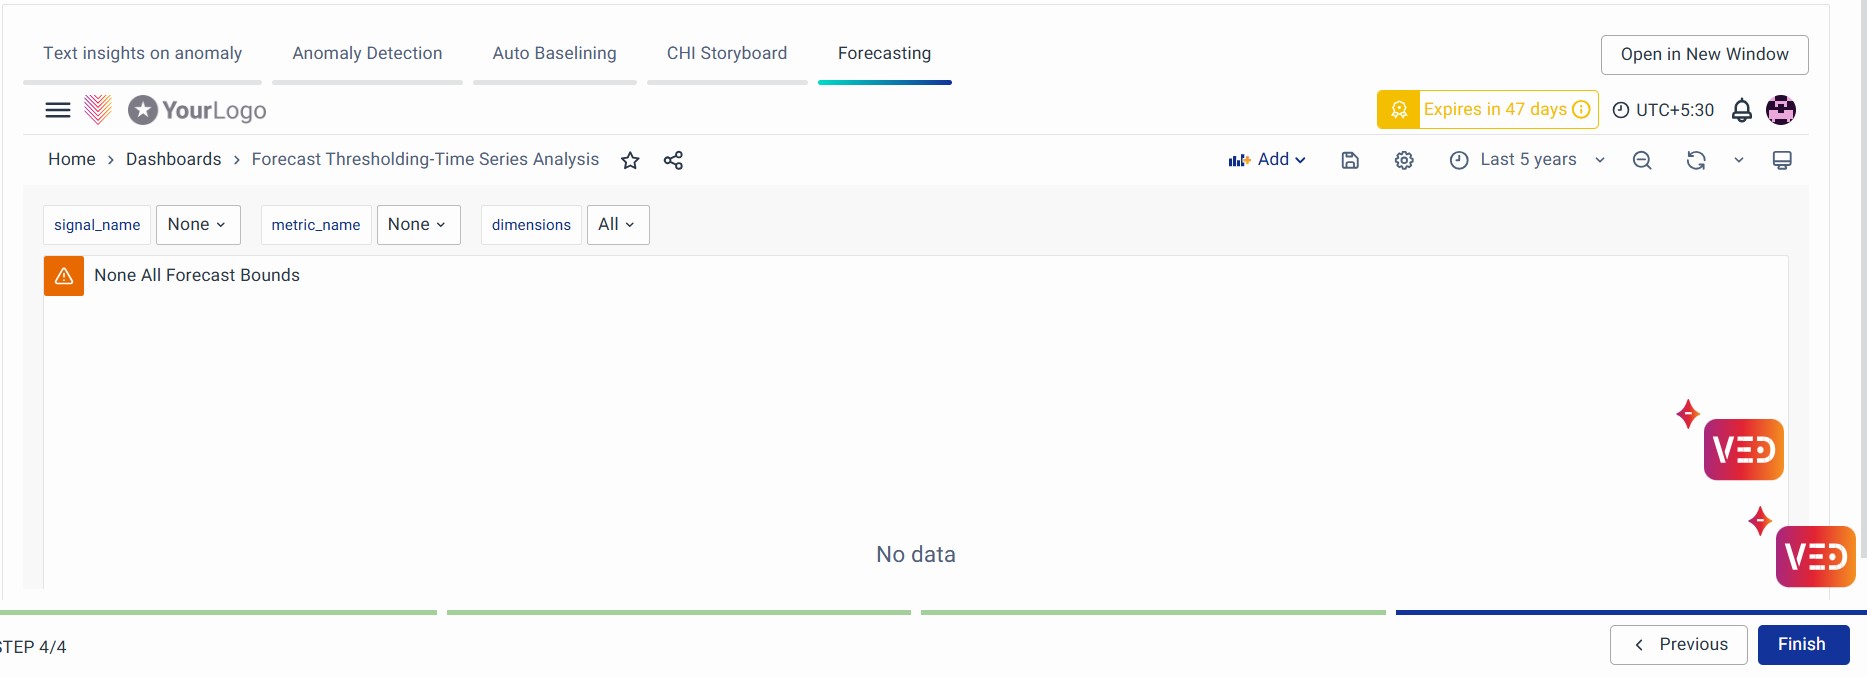Click the user profile avatar
This screenshot has width=1867, height=677.
1781,110
